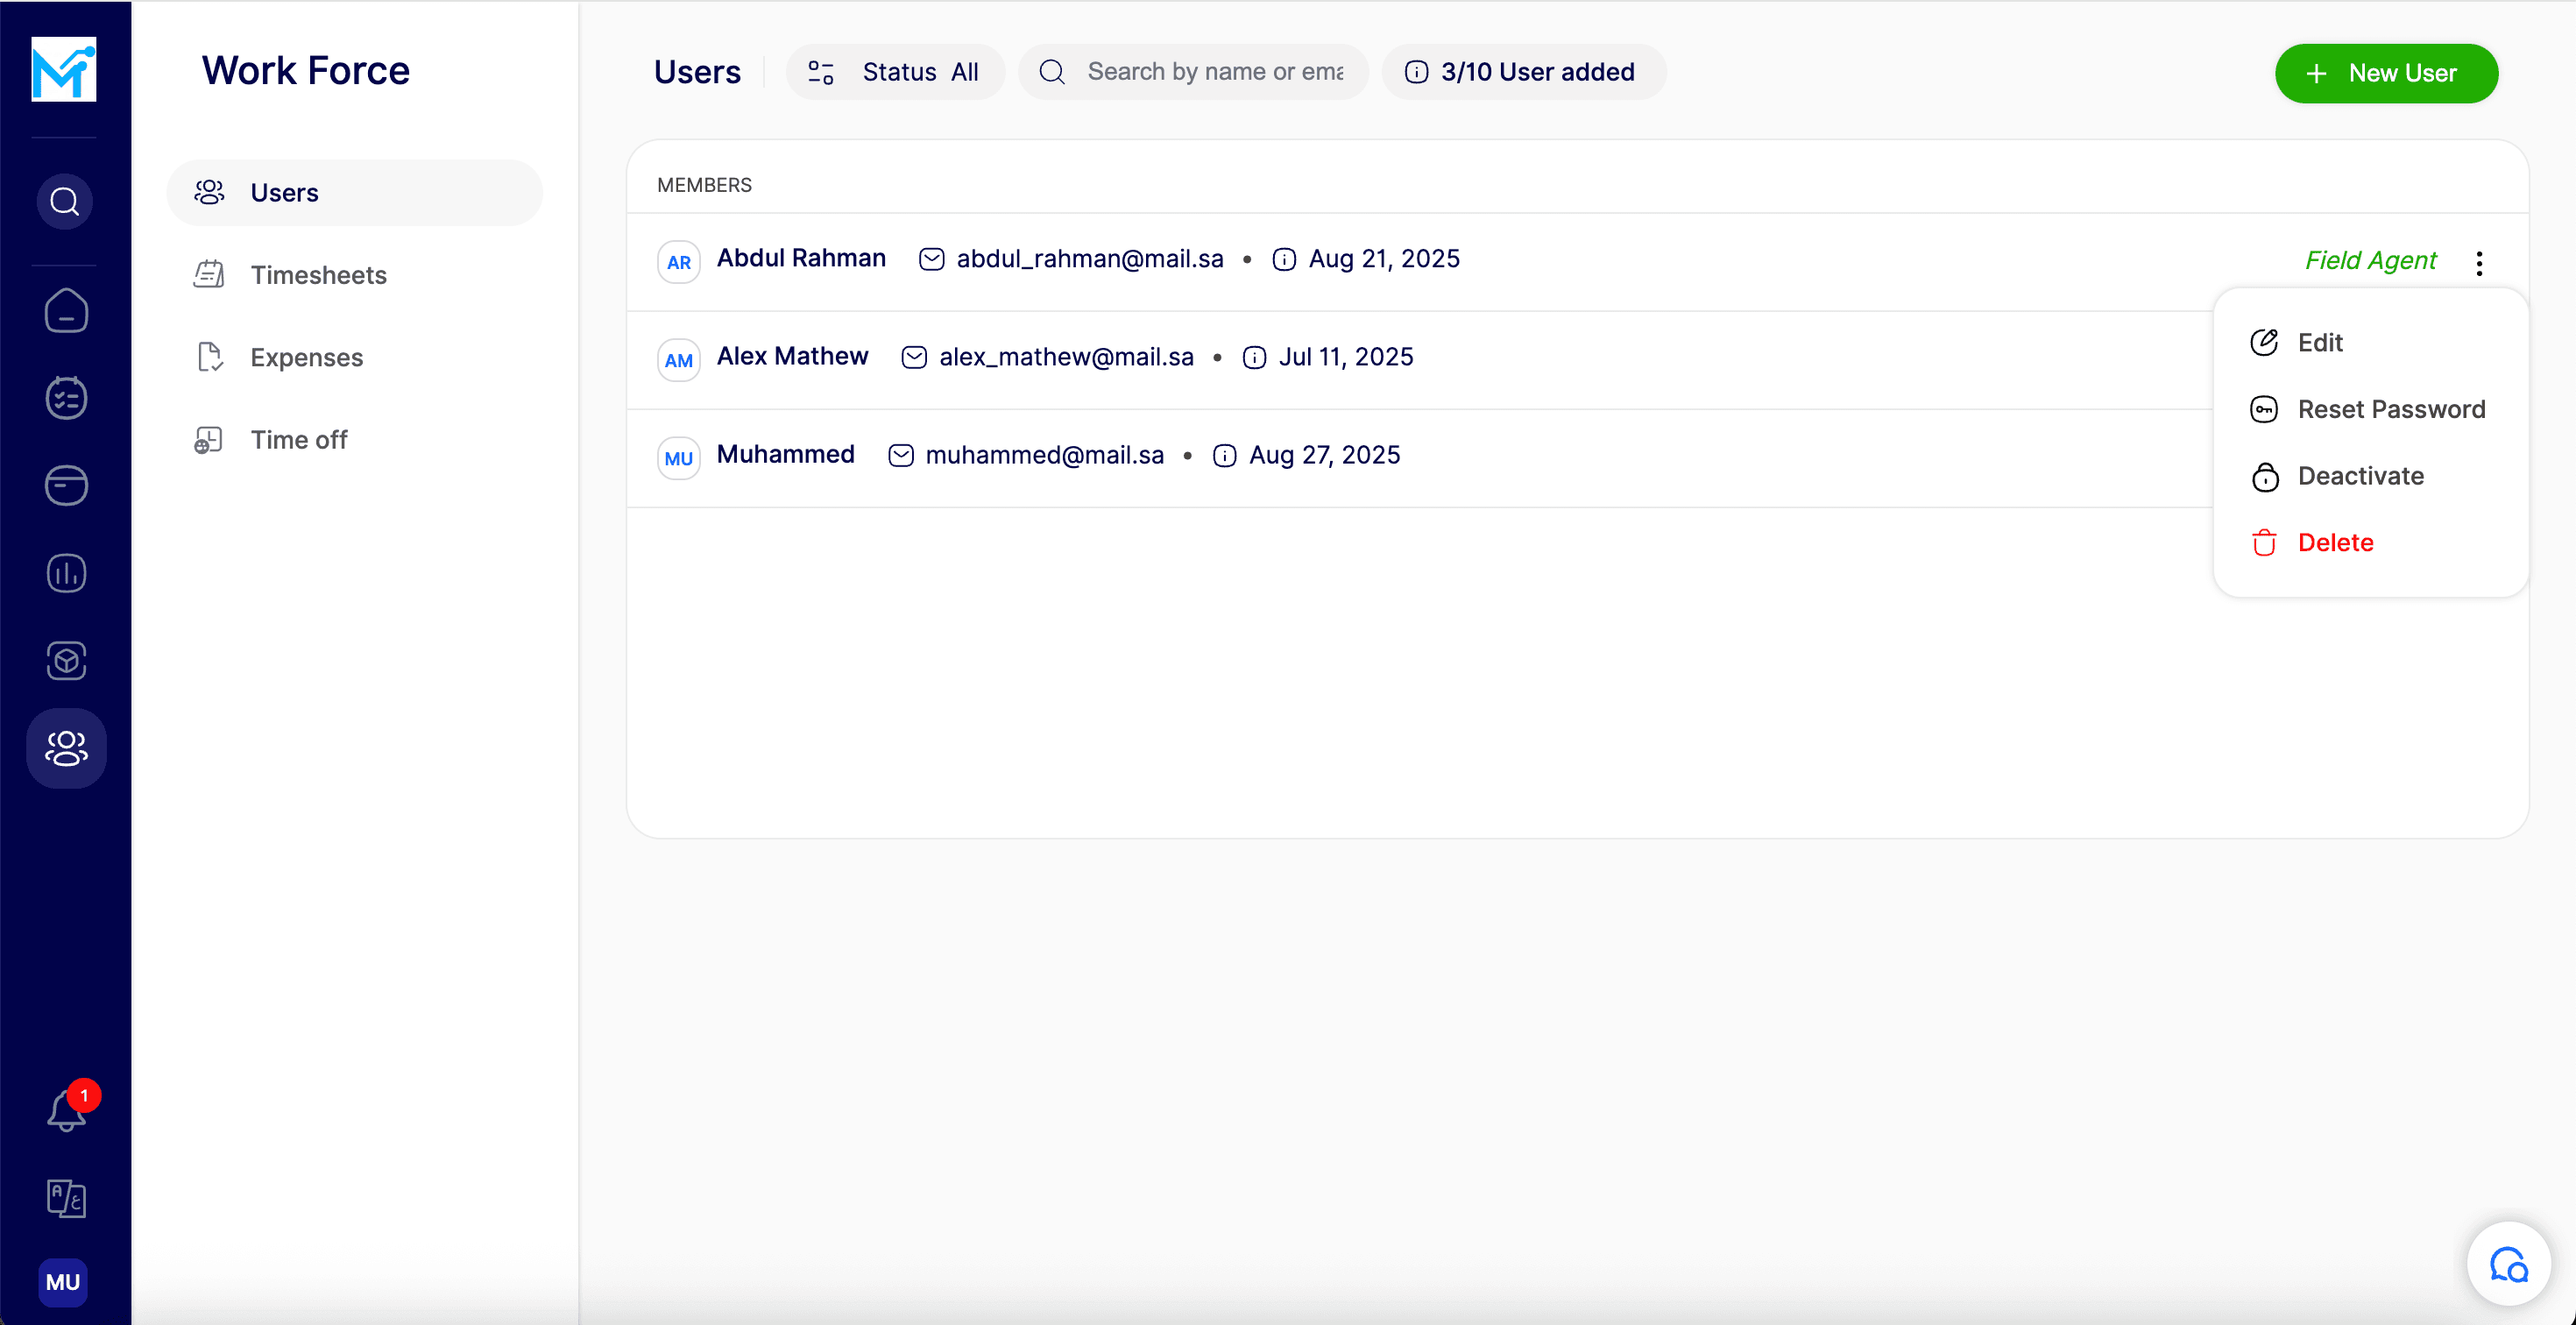This screenshot has width=2576, height=1325.
Task: Select Users in Work Force menu
Action: click(355, 193)
